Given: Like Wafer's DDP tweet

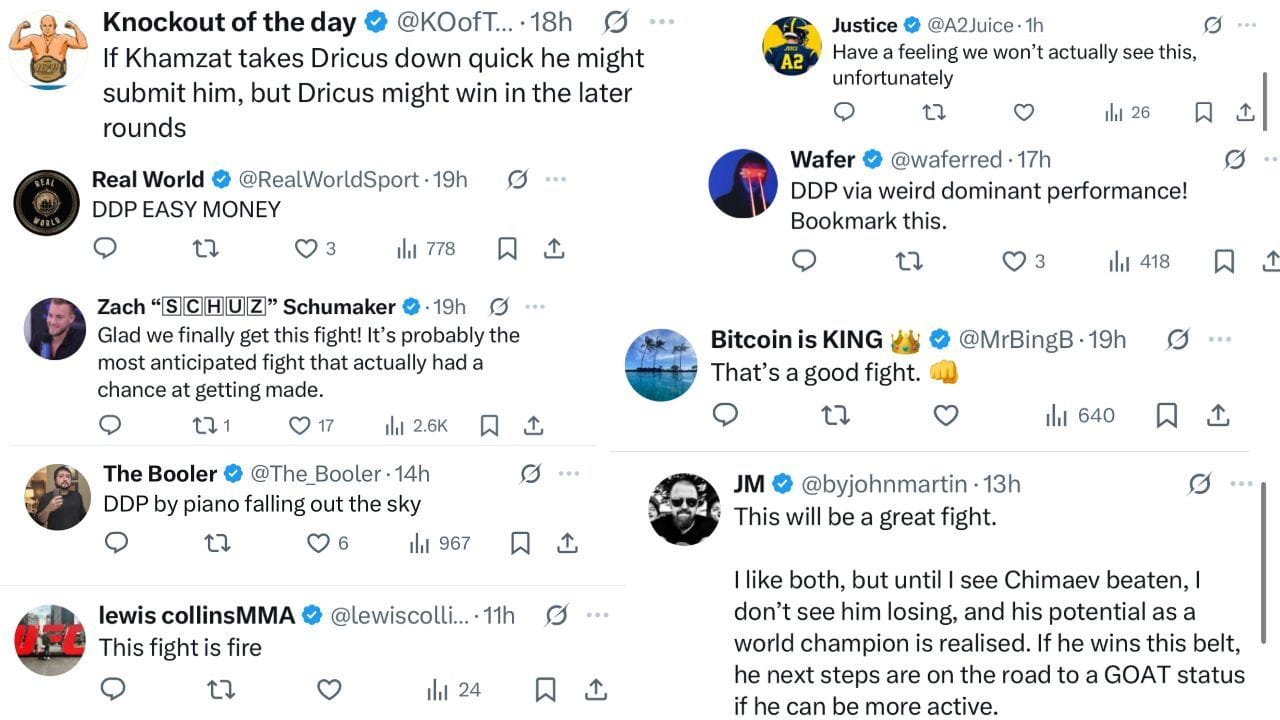Looking at the screenshot, I should click(1014, 262).
